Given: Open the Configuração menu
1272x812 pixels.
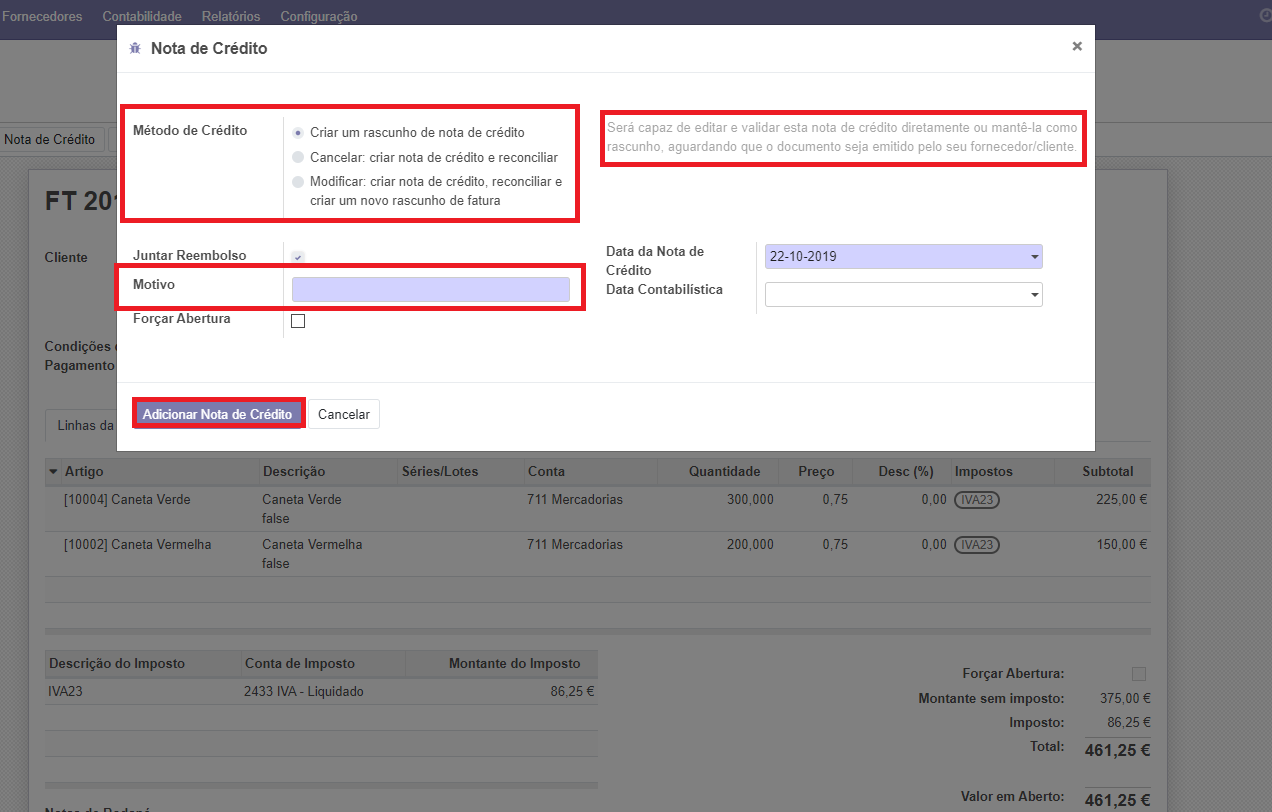Looking at the screenshot, I should point(318,16).
